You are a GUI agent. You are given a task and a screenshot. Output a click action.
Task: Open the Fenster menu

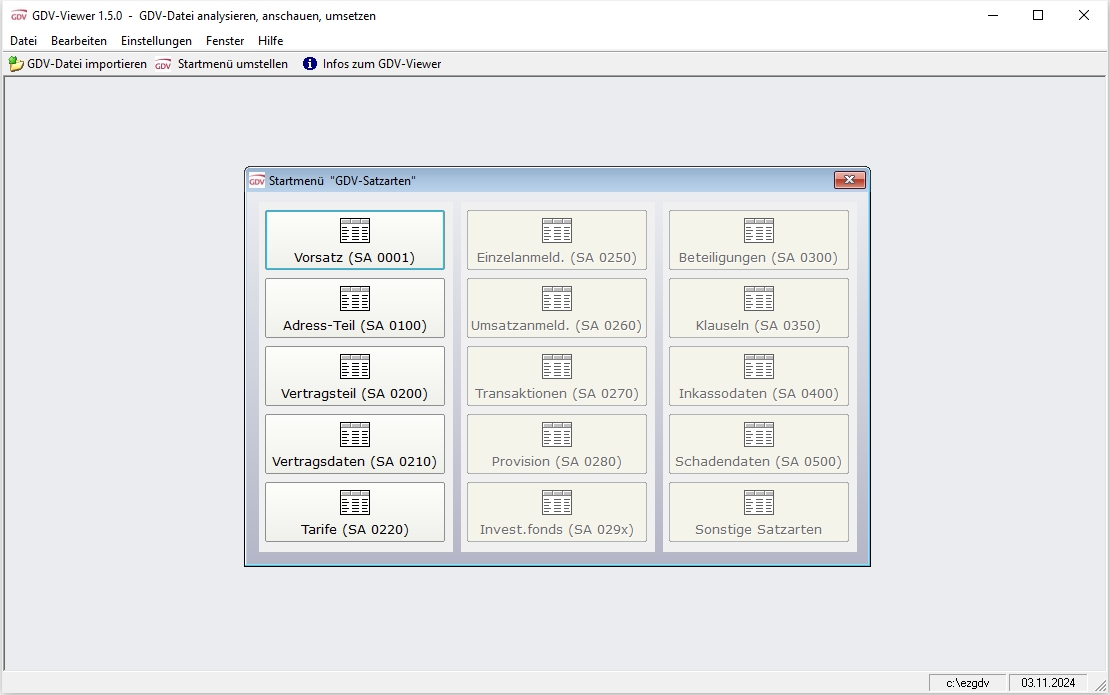pos(224,41)
